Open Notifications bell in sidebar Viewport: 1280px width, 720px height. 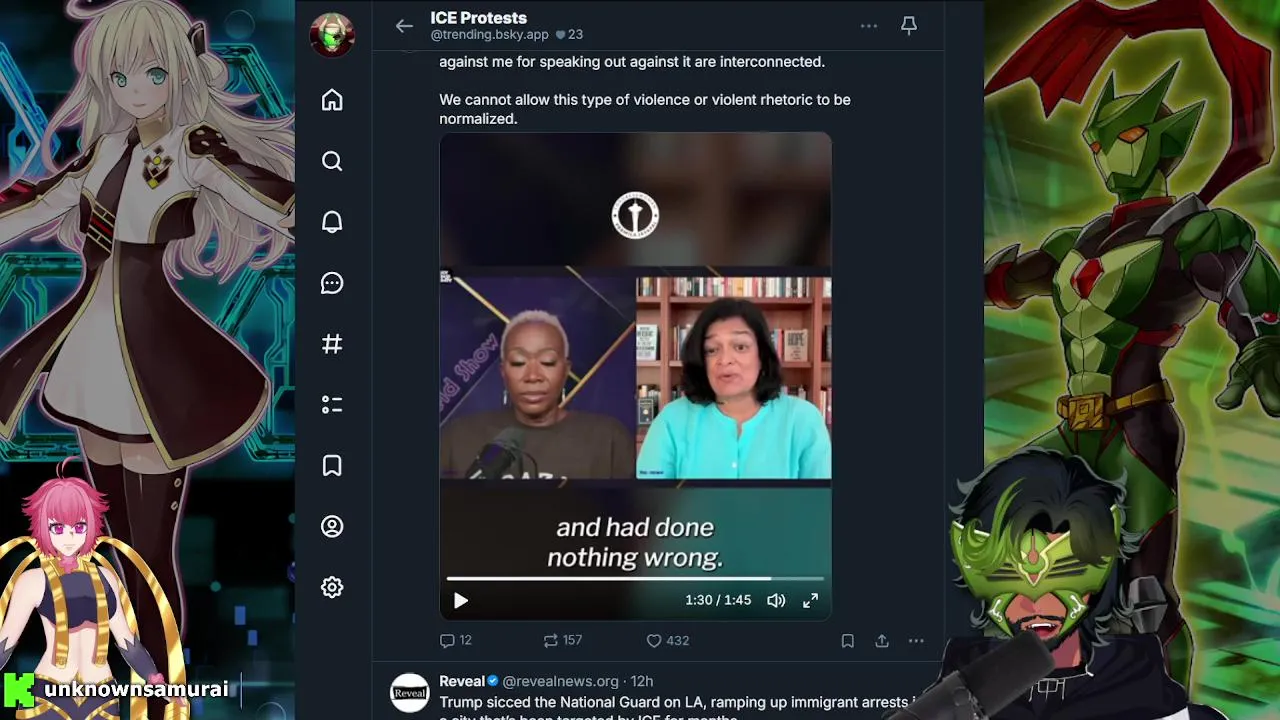point(332,222)
